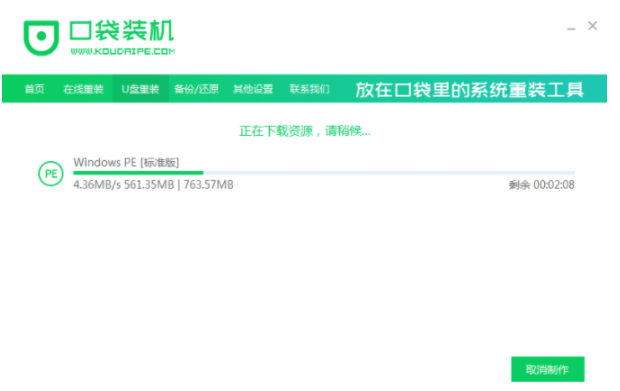The height and width of the screenshot is (391, 620).
Task: Minimize the 口袋装机 window
Action: (571, 28)
